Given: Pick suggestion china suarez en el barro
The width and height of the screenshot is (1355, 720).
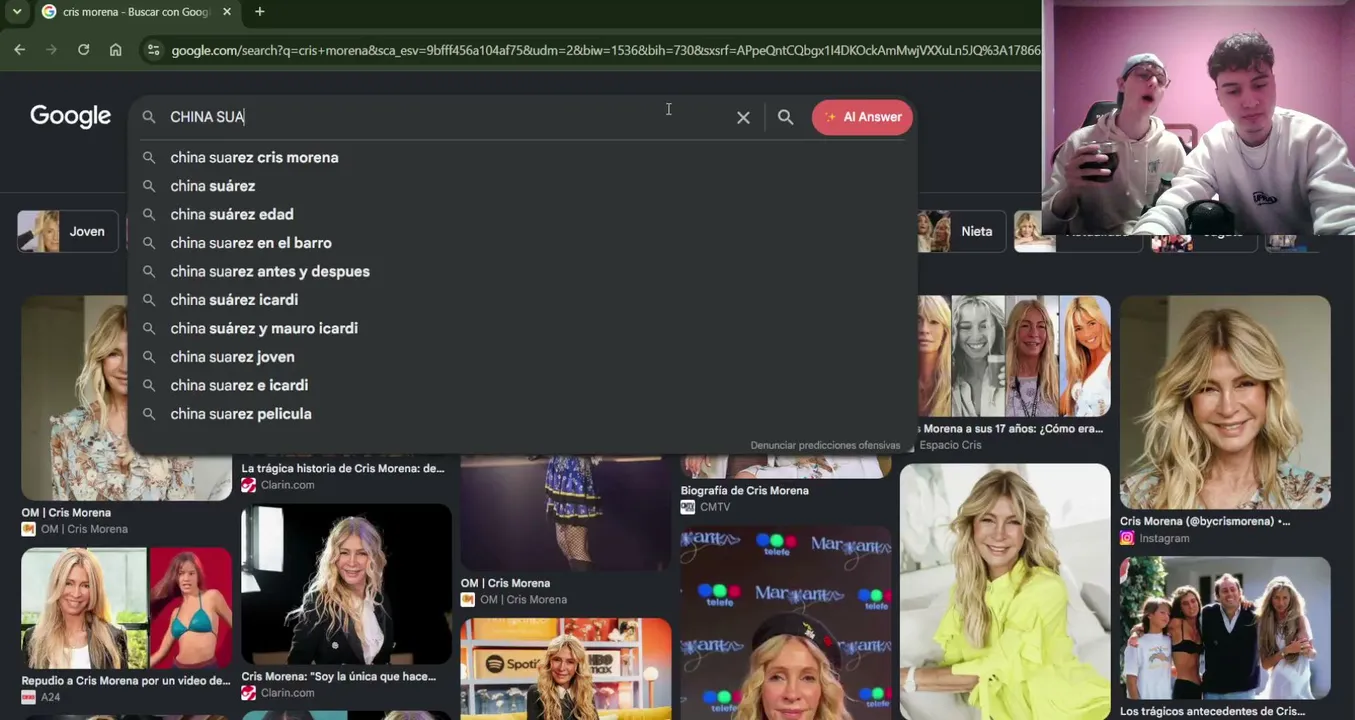Looking at the screenshot, I should (522, 243).
